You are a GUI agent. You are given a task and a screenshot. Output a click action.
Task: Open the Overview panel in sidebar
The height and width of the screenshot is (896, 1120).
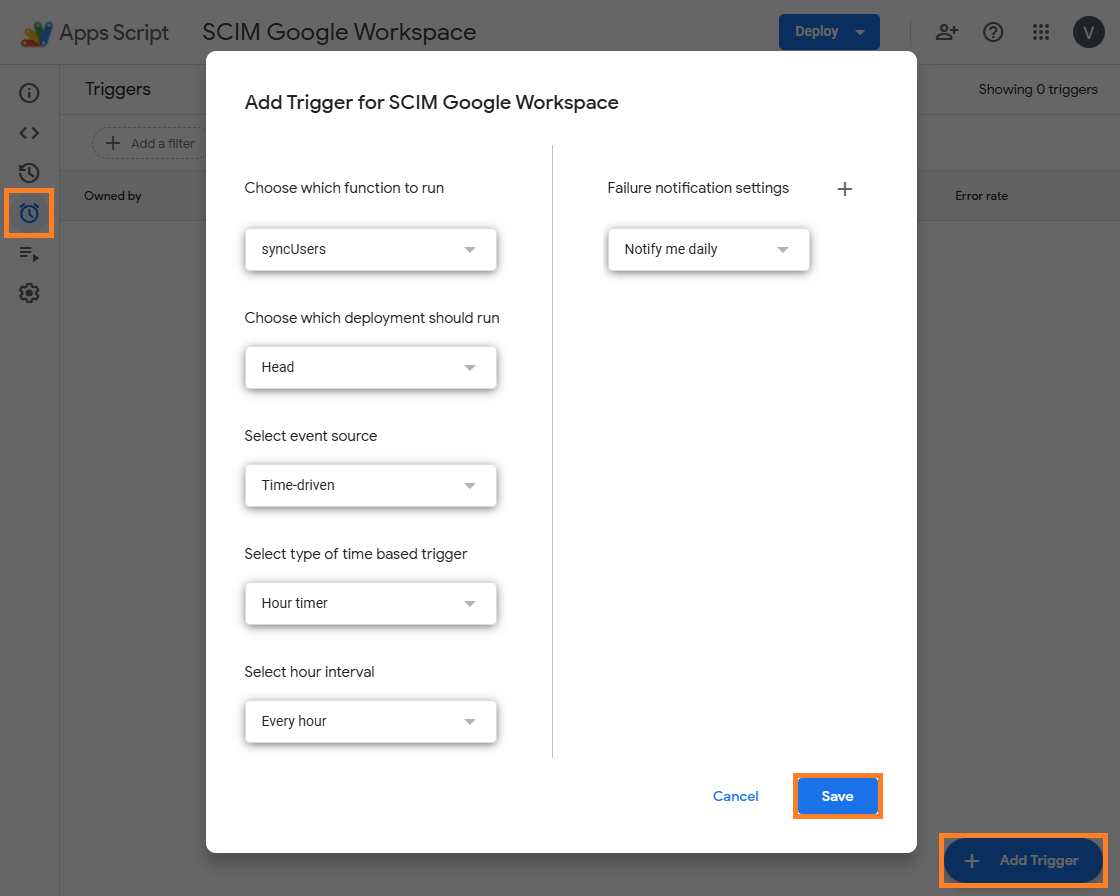28,92
